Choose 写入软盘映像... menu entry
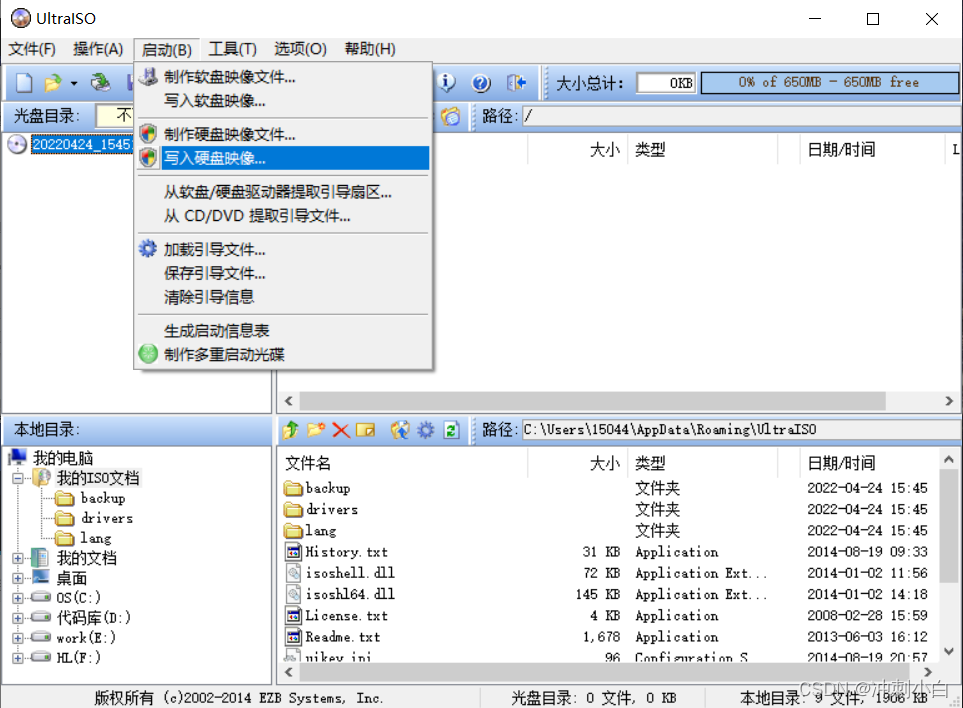 (283, 101)
